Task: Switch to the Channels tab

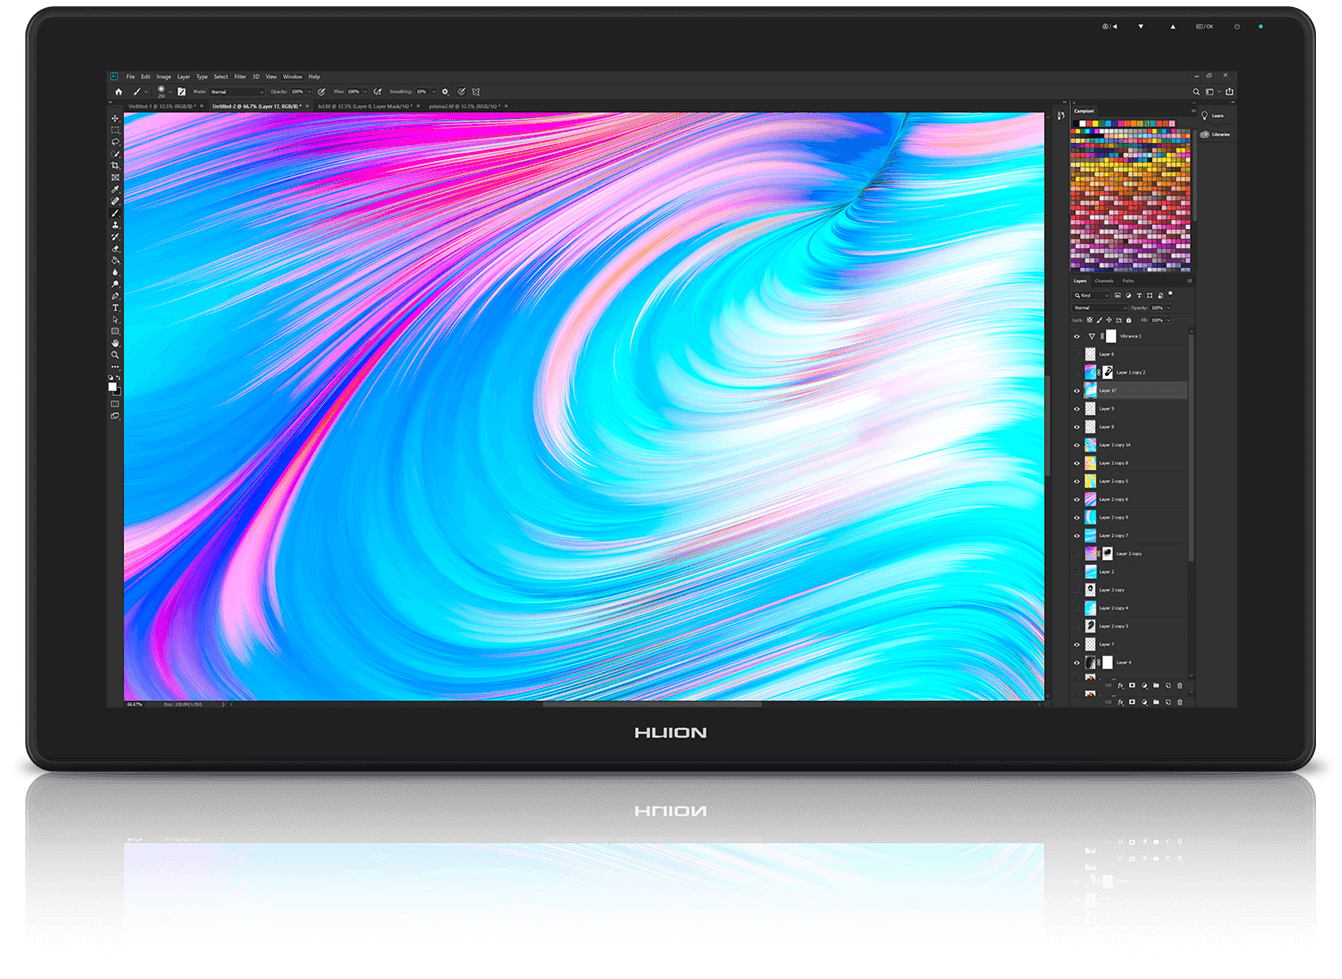Action: click(1104, 281)
